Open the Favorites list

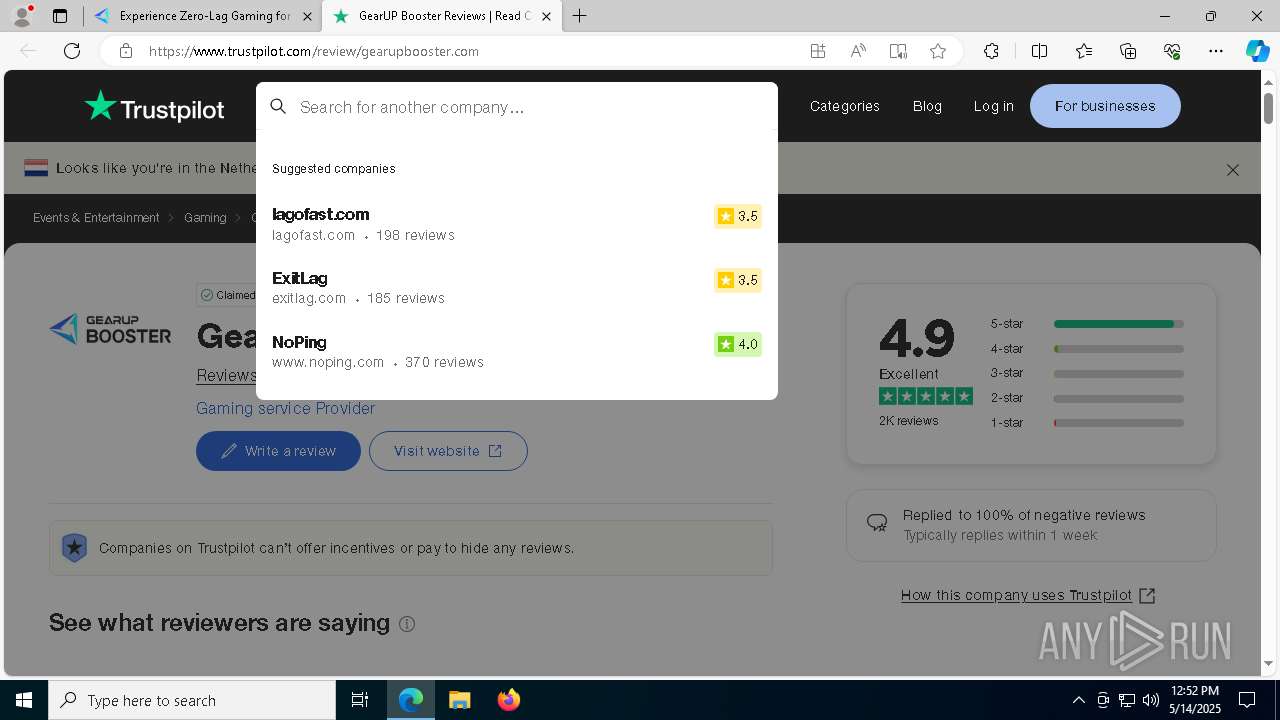(1084, 51)
